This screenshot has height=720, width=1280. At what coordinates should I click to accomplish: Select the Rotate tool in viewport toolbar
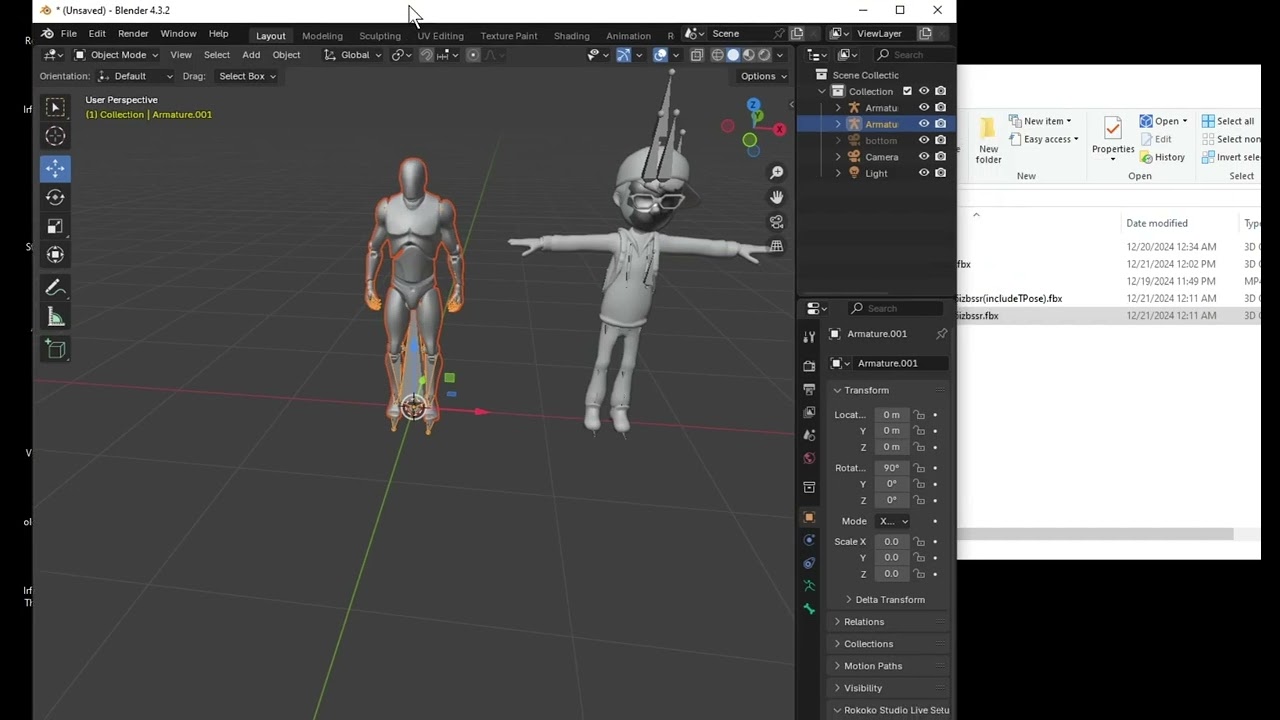point(55,197)
